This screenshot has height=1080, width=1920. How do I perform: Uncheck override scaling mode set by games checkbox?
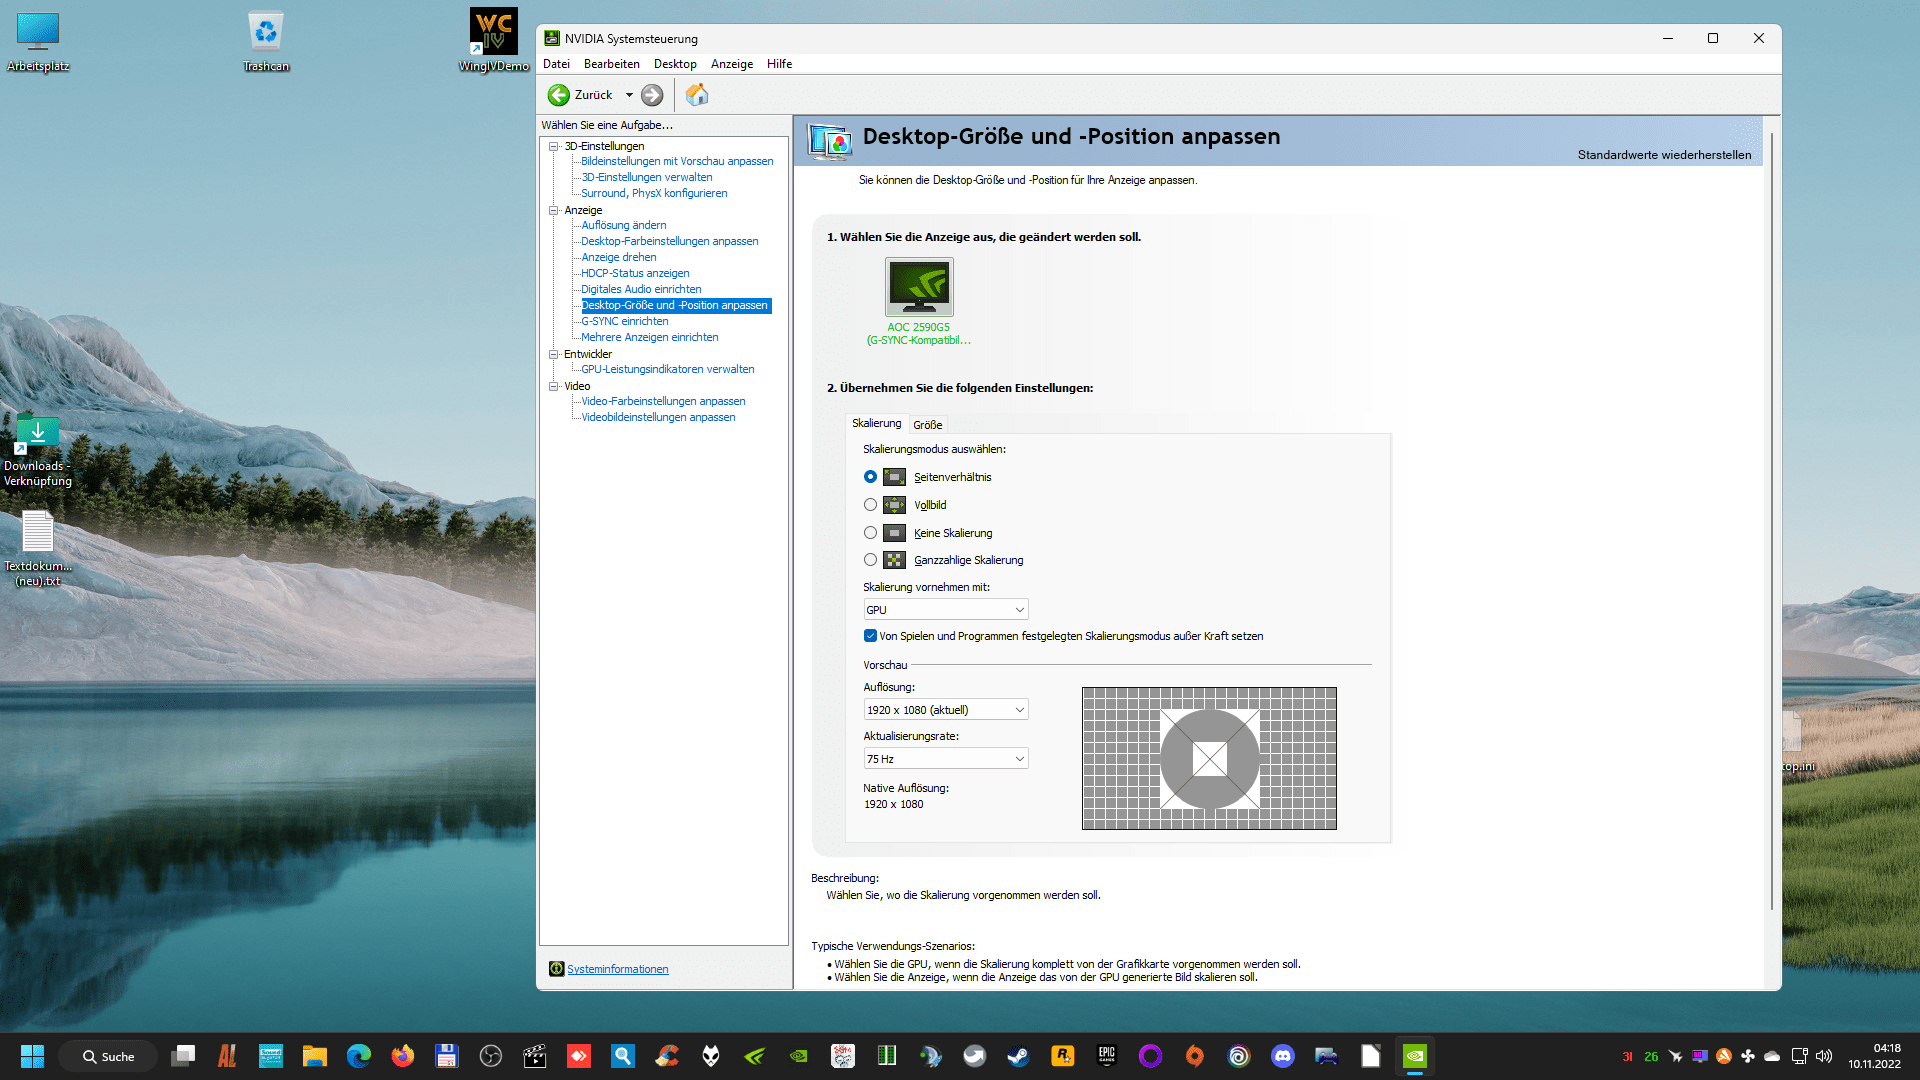pyautogui.click(x=870, y=636)
